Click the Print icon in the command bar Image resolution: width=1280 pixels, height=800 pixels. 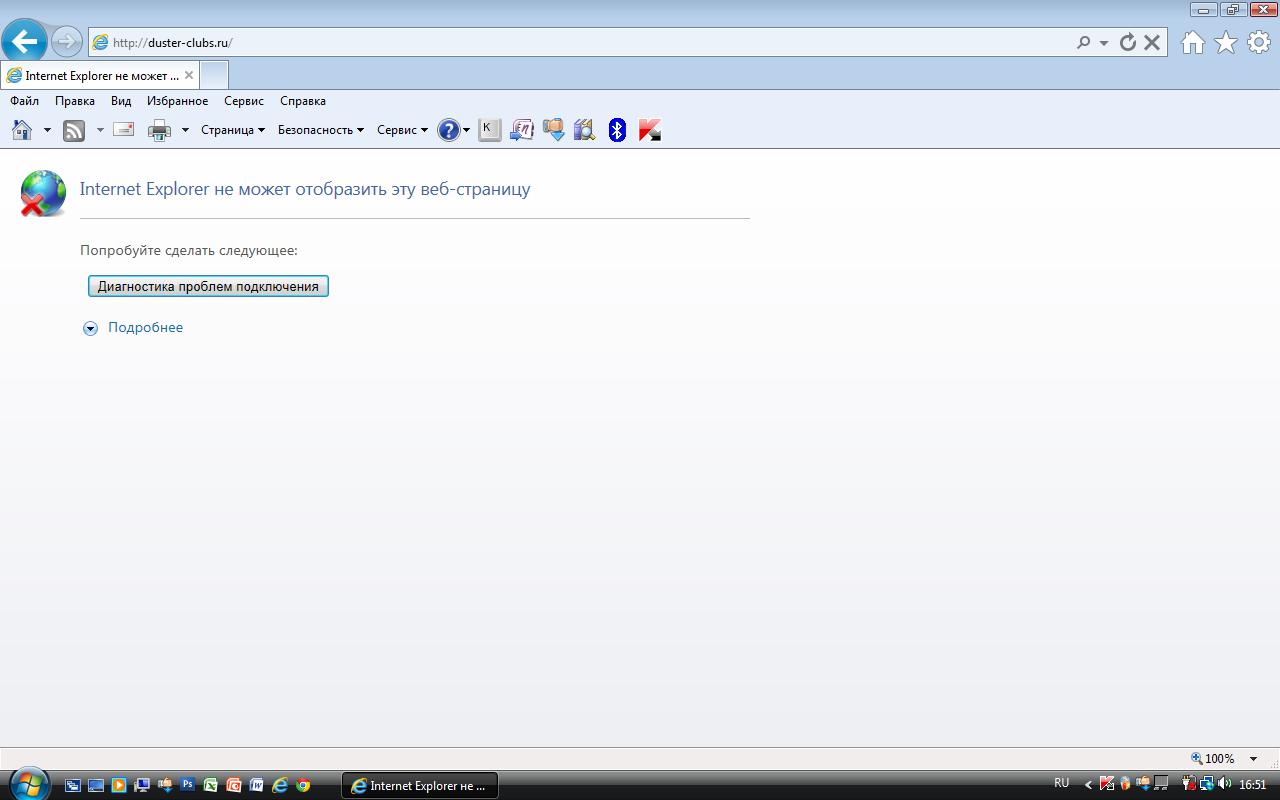point(159,130)
